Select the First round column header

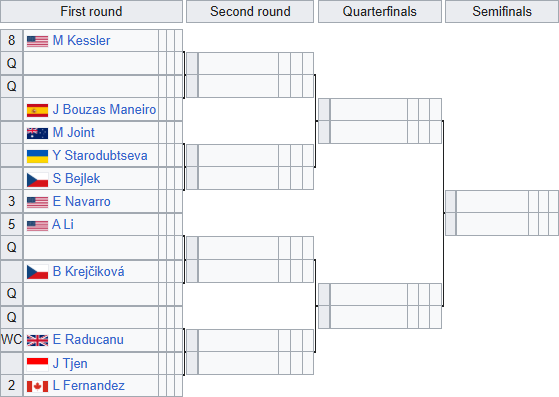tap(91, 11)
